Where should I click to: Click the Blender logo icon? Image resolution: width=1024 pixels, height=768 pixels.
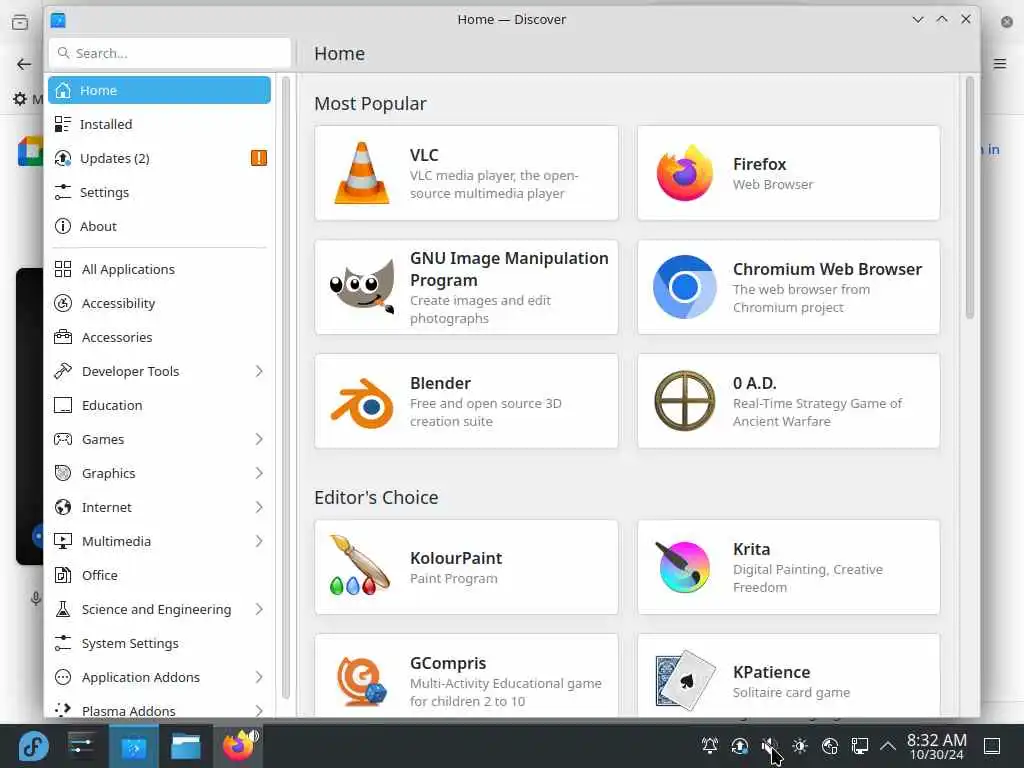click(x=362, y=402)
